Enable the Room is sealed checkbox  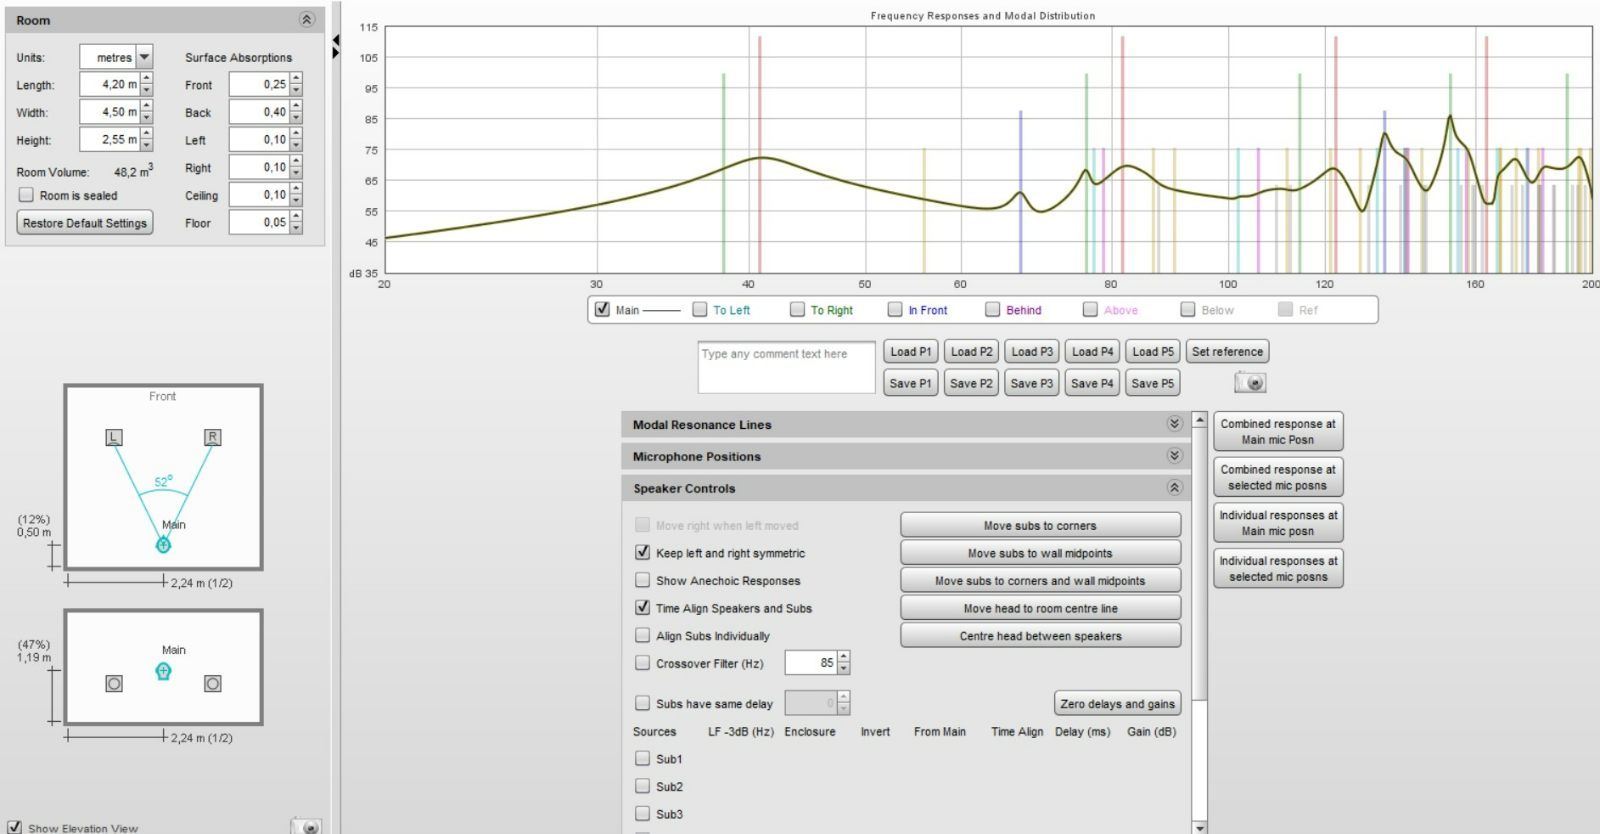pyautogui.click(x=26, y=195)
